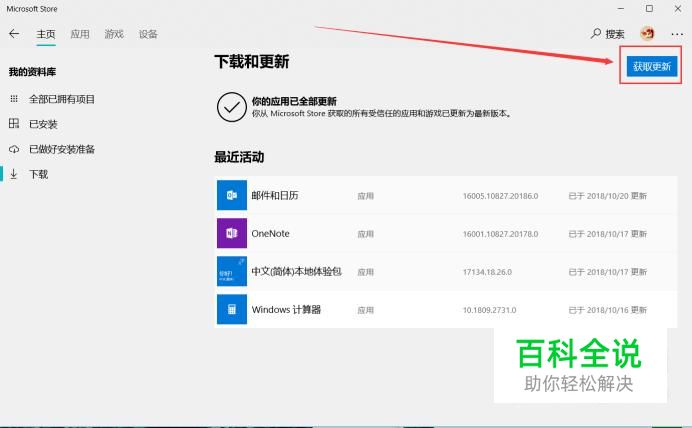This screenshot has height=428, width=692.
Task: Open the 邮件和日历 entry name
Action: click(x=275, y=195)
